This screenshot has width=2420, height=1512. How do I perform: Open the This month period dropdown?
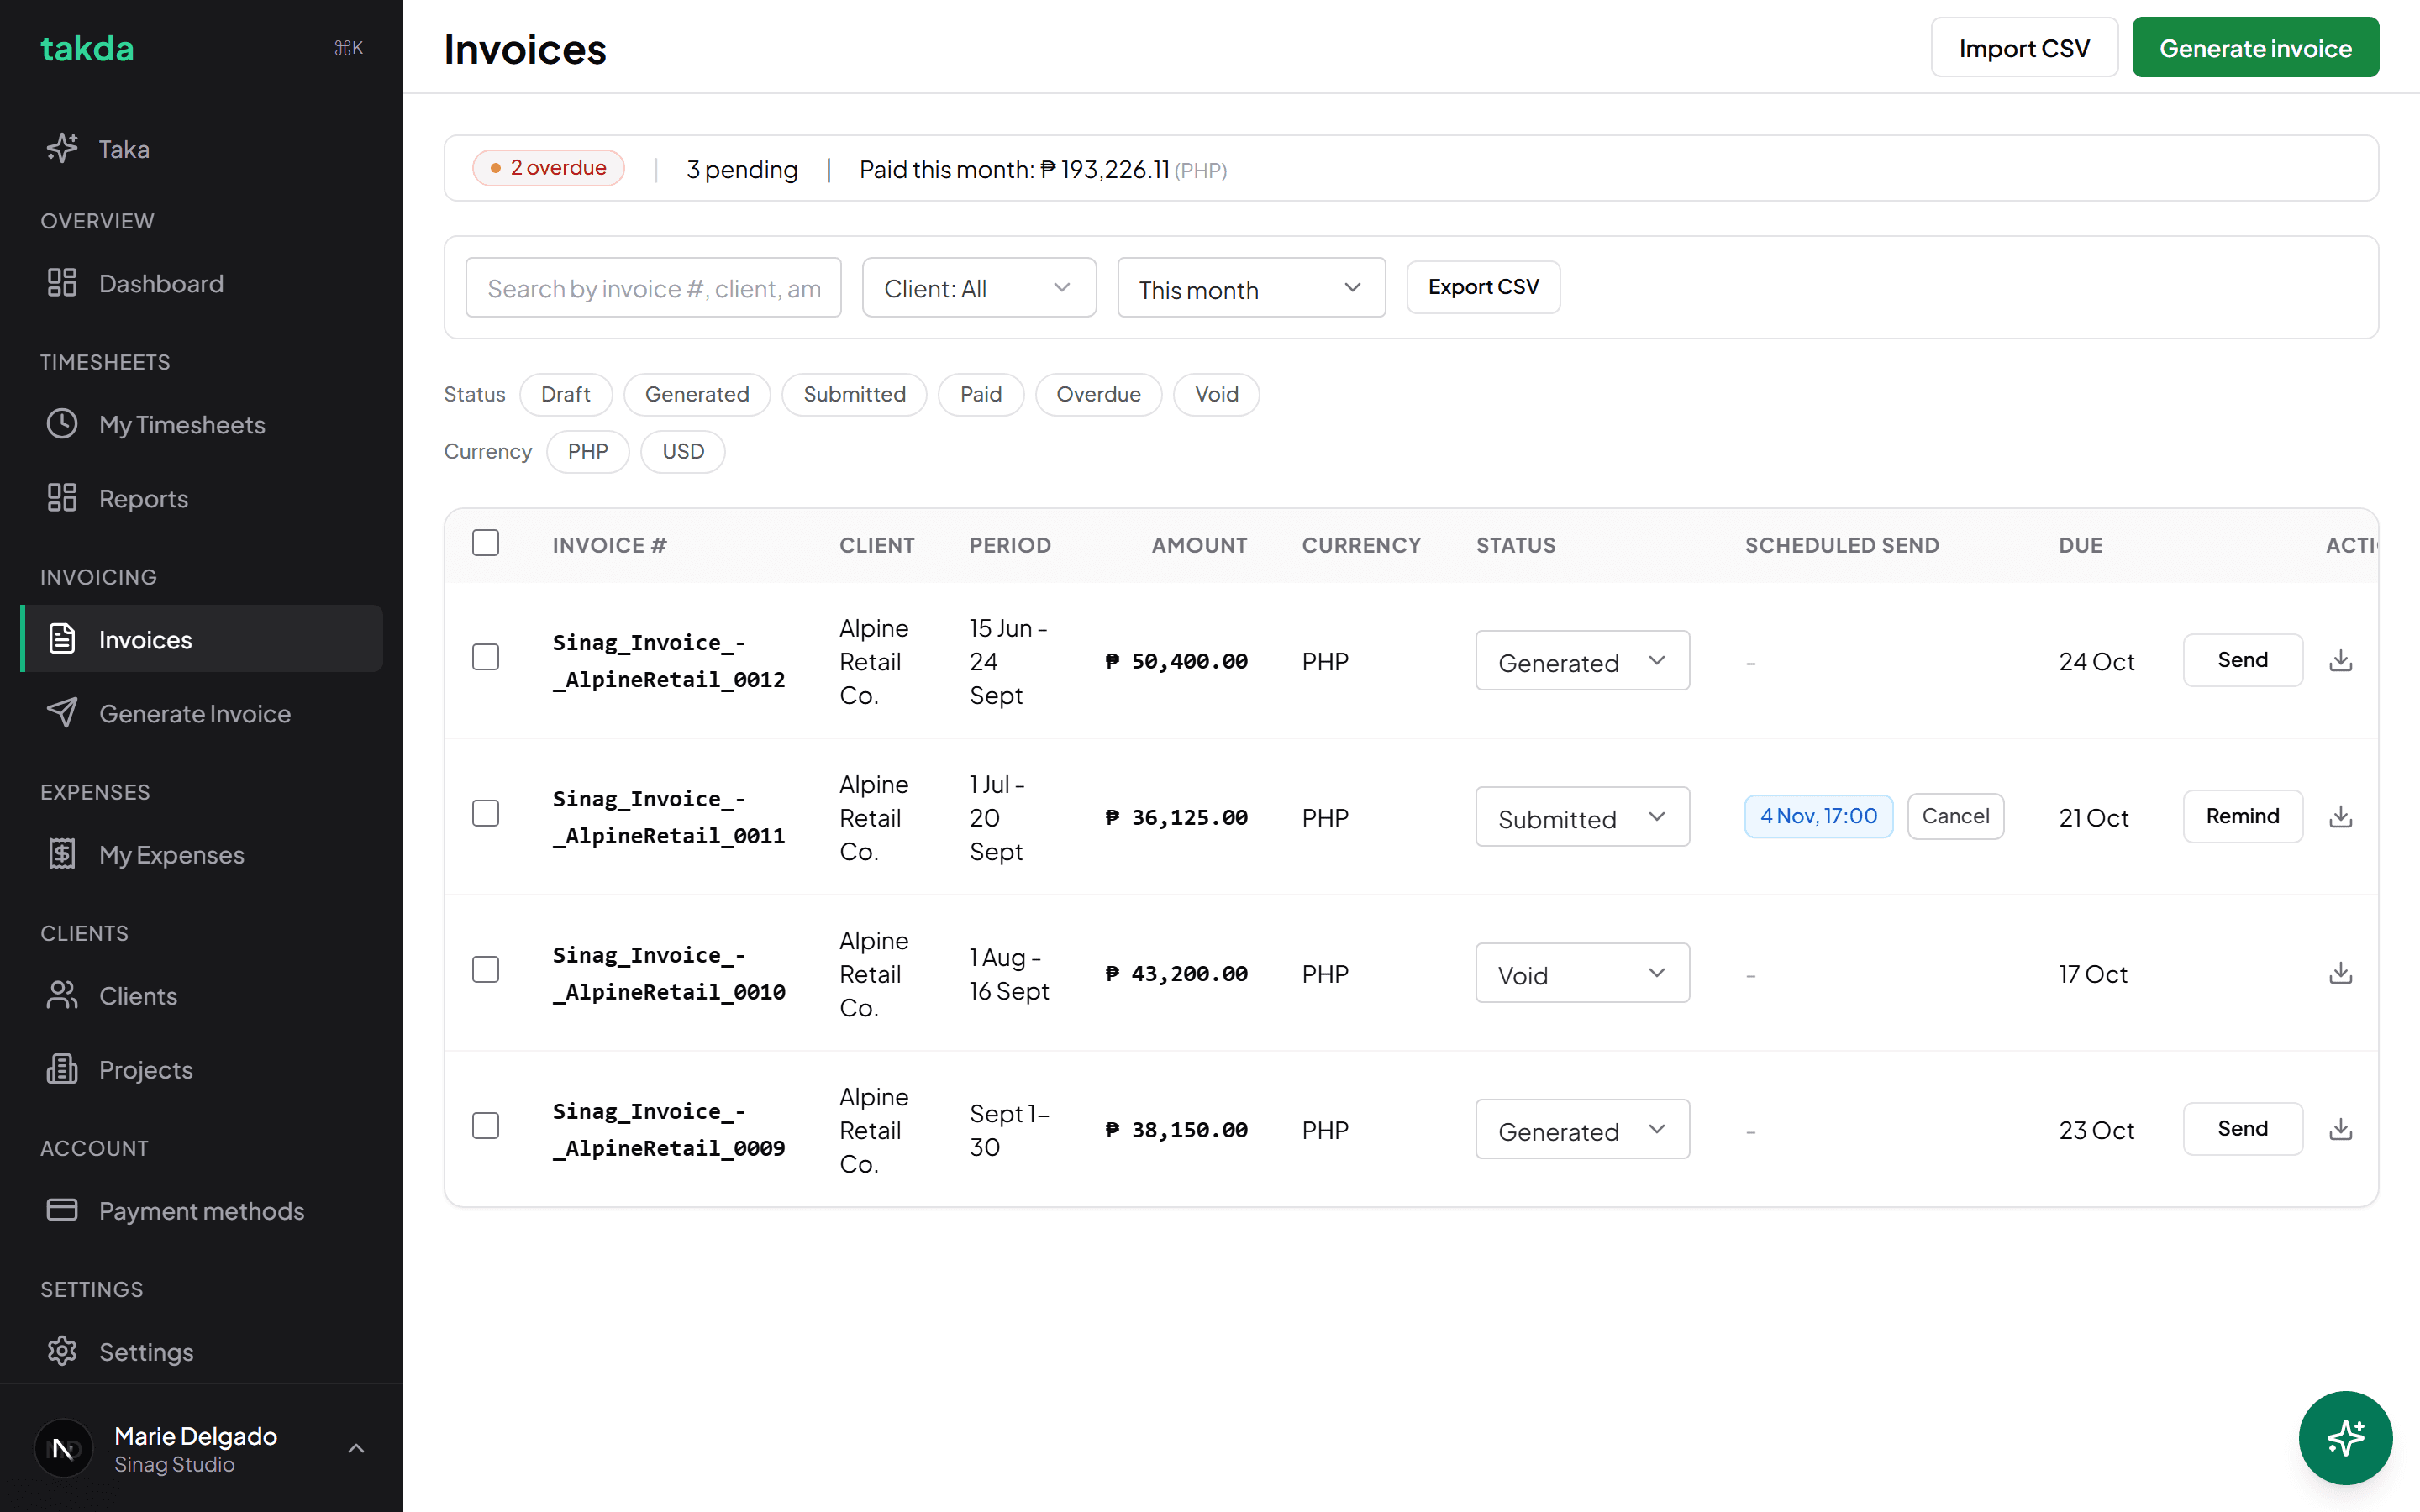(x=1251, y=288)
